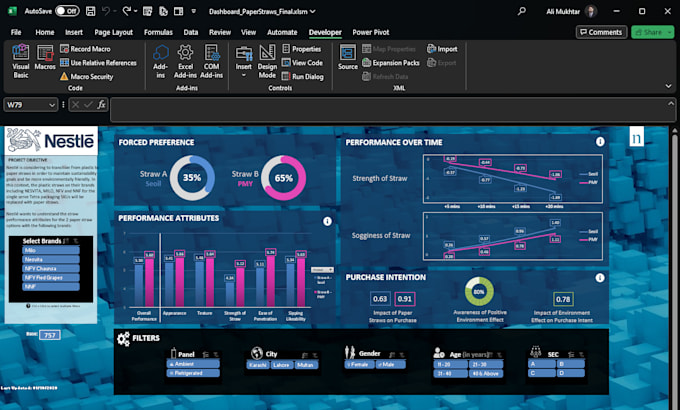Open control Properties
680x410 pixels.
(302, 49)
